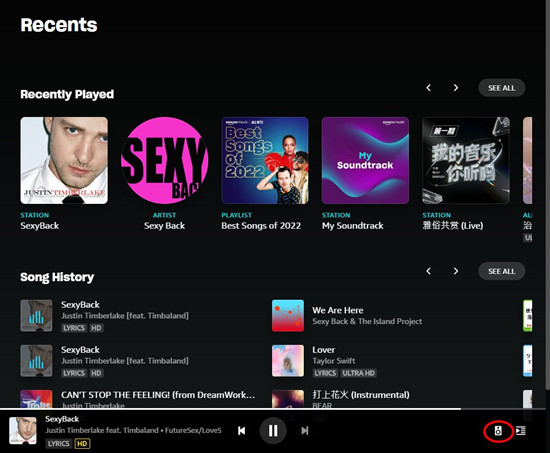Play the We Are Here song thumbnail
This screenshot has height=453, width=550.
coord(288,315)
